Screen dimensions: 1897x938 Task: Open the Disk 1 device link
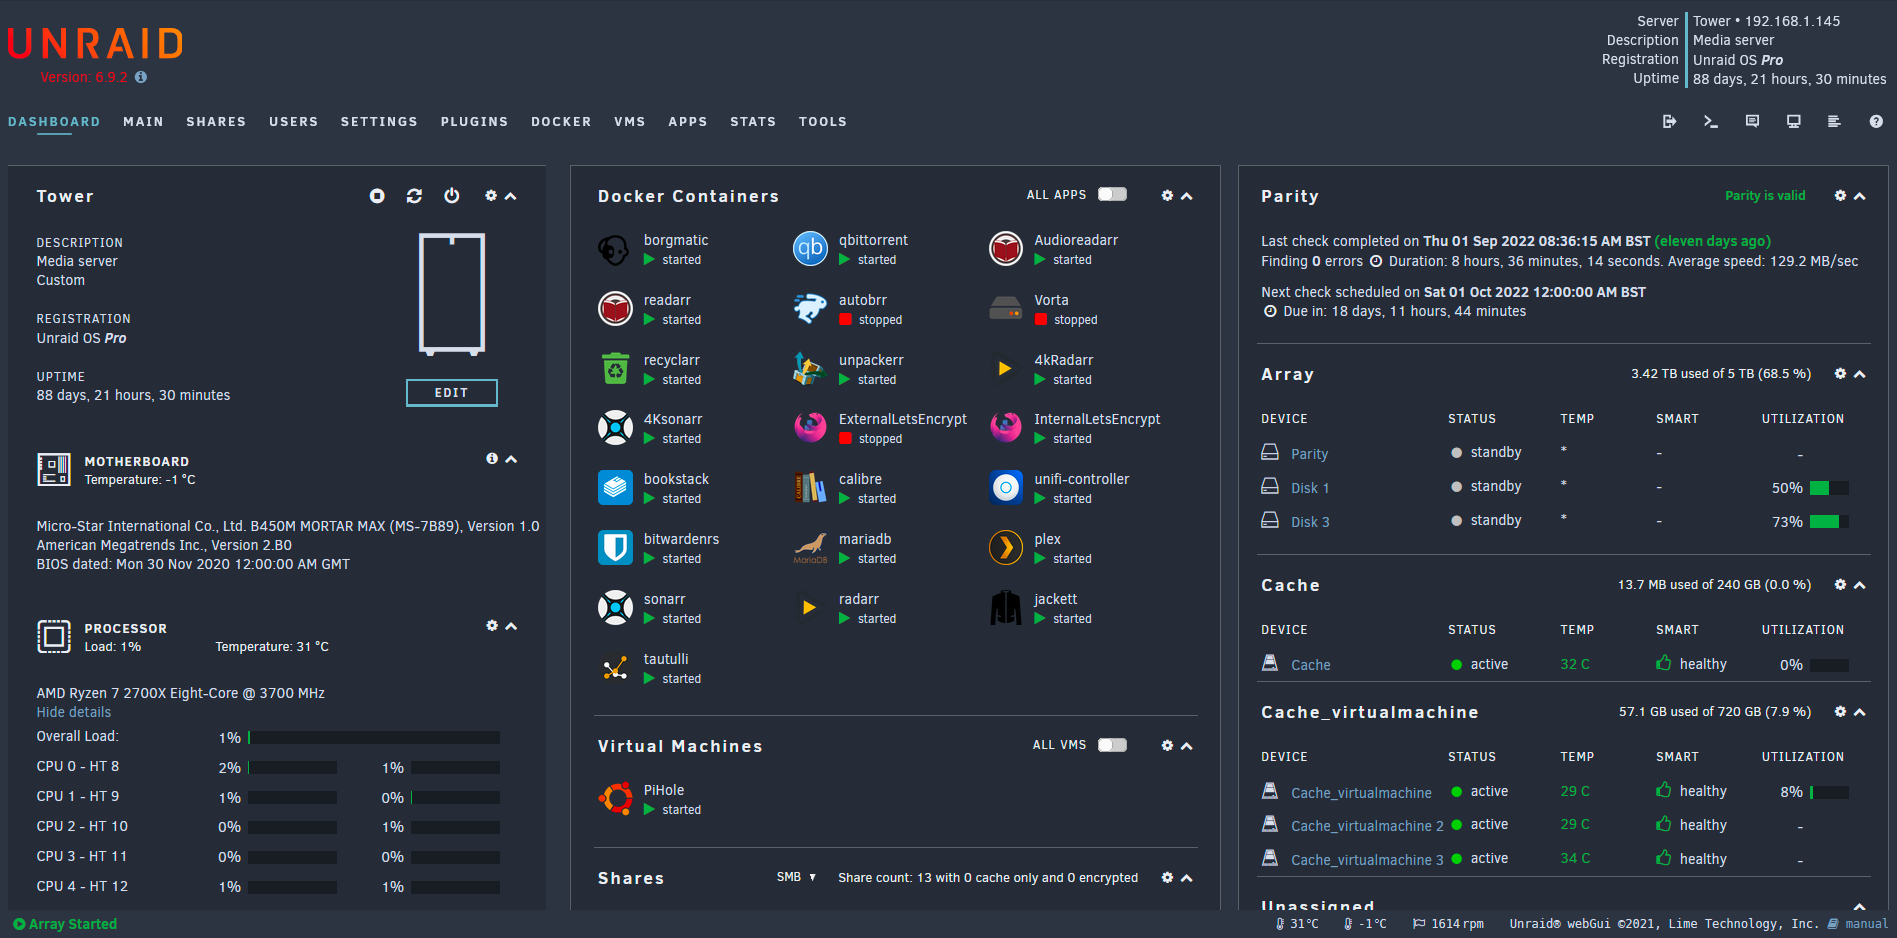point(1310,488)
